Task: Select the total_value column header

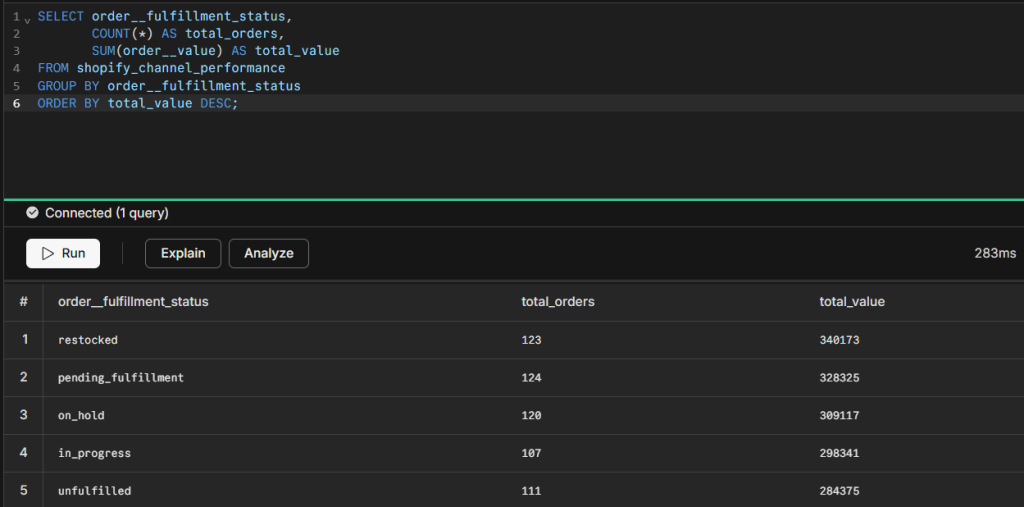Action: click(x=852, y=302)
